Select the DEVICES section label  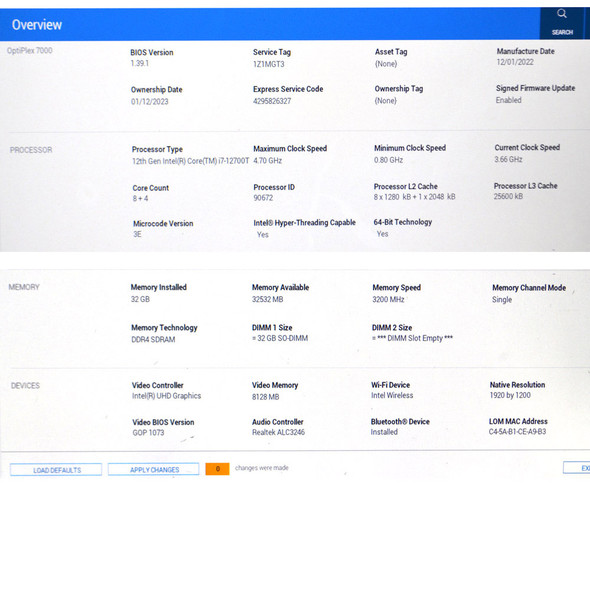[25, 386]
